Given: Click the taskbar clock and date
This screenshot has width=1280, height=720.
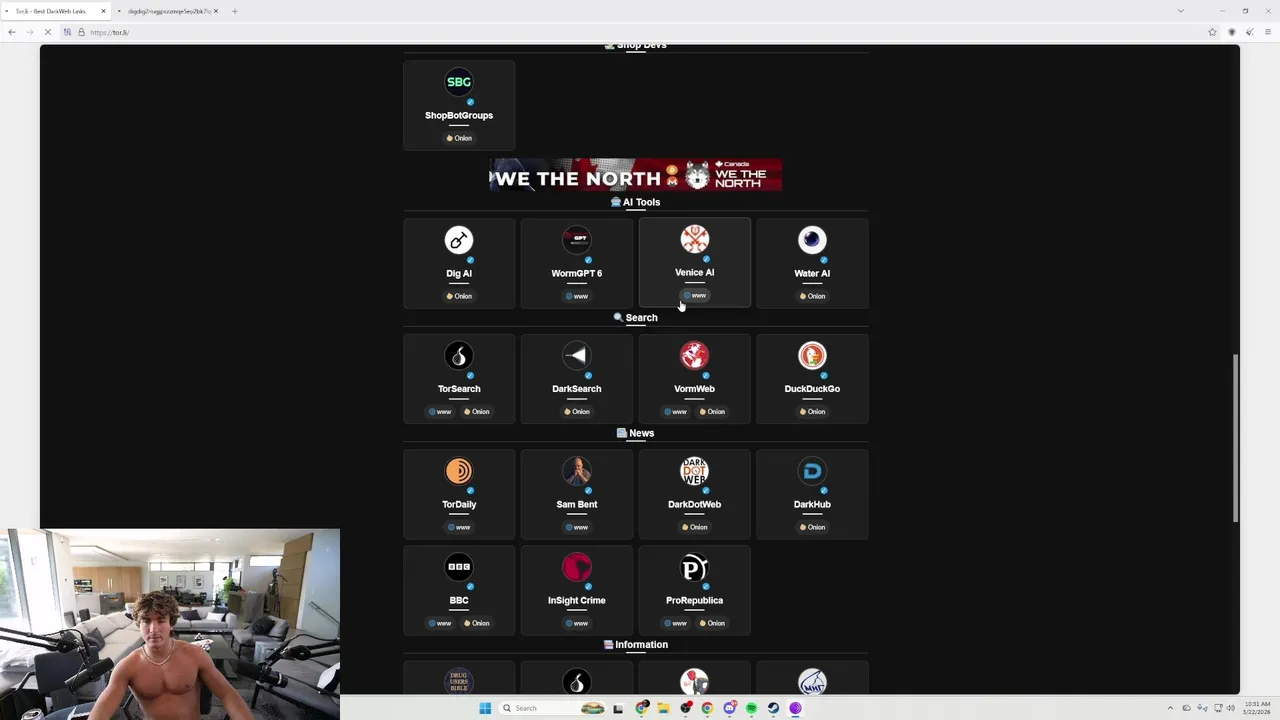Looking at the screenshot, I should click(1257, 708).
